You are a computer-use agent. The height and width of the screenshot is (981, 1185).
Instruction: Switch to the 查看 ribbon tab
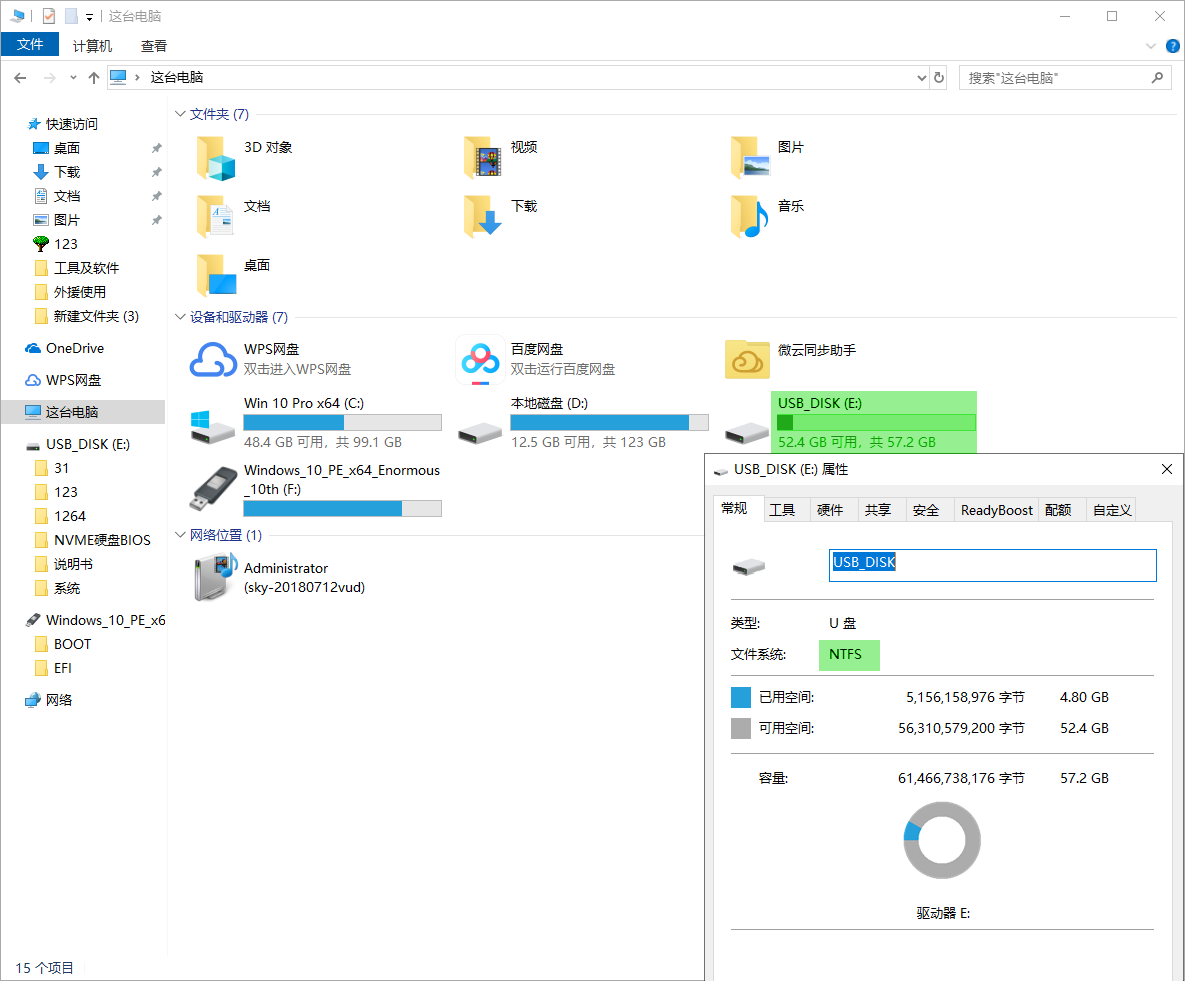[153, 45]
